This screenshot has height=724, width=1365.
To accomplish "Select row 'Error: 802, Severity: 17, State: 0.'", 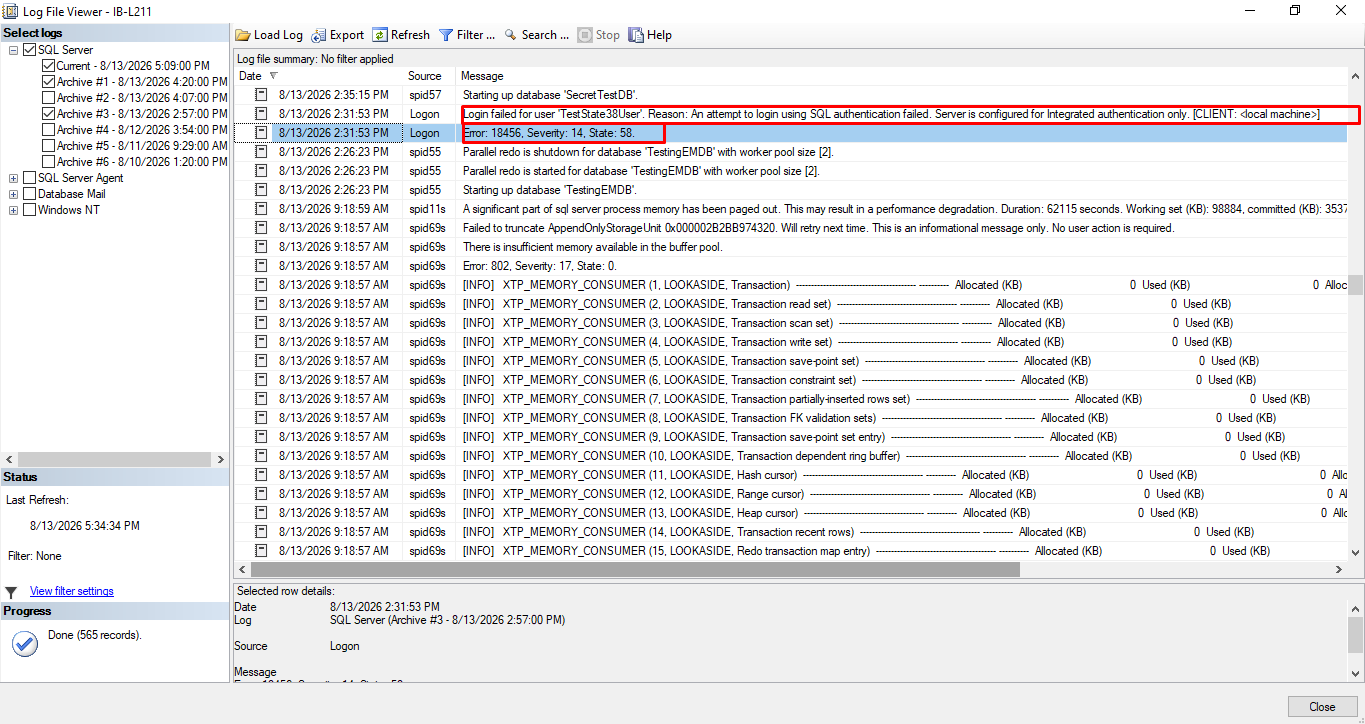I will pos(790,266).
